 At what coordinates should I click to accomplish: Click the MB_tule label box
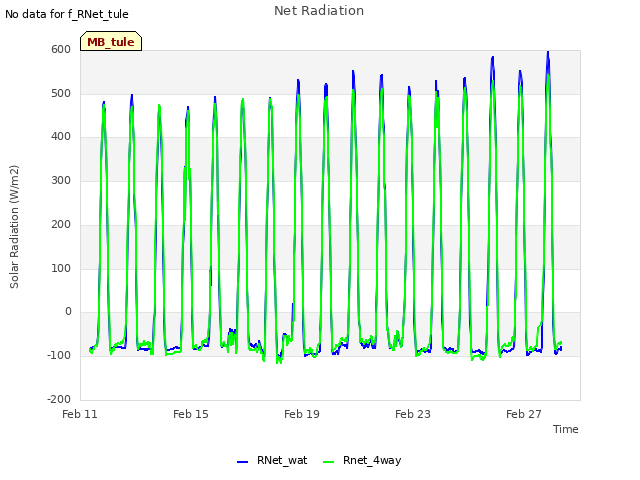[x=111, y=41]
